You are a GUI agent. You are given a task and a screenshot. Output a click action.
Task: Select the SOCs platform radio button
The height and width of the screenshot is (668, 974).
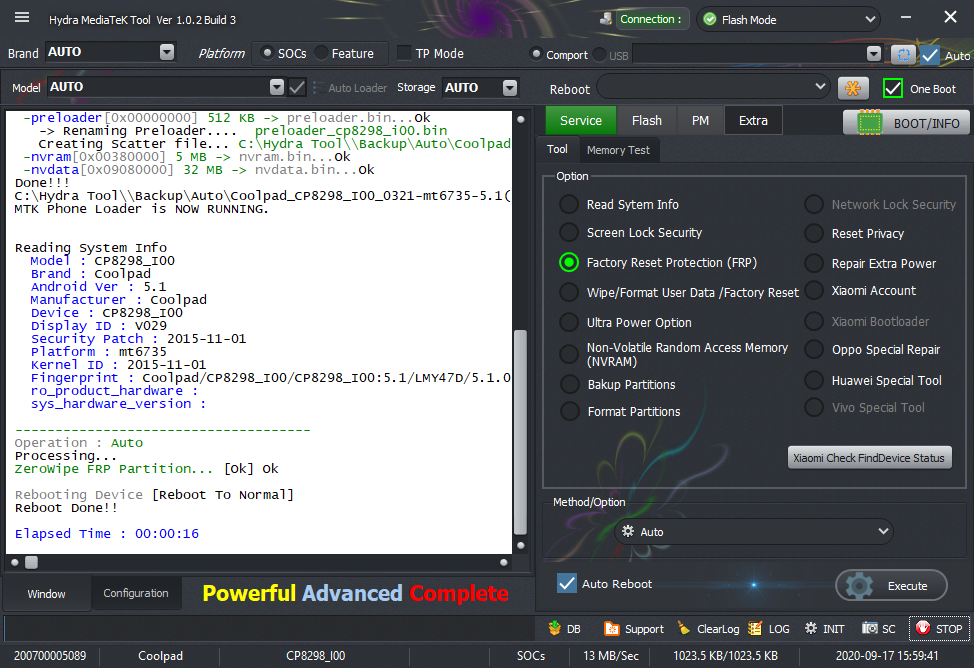coord(267,53)
